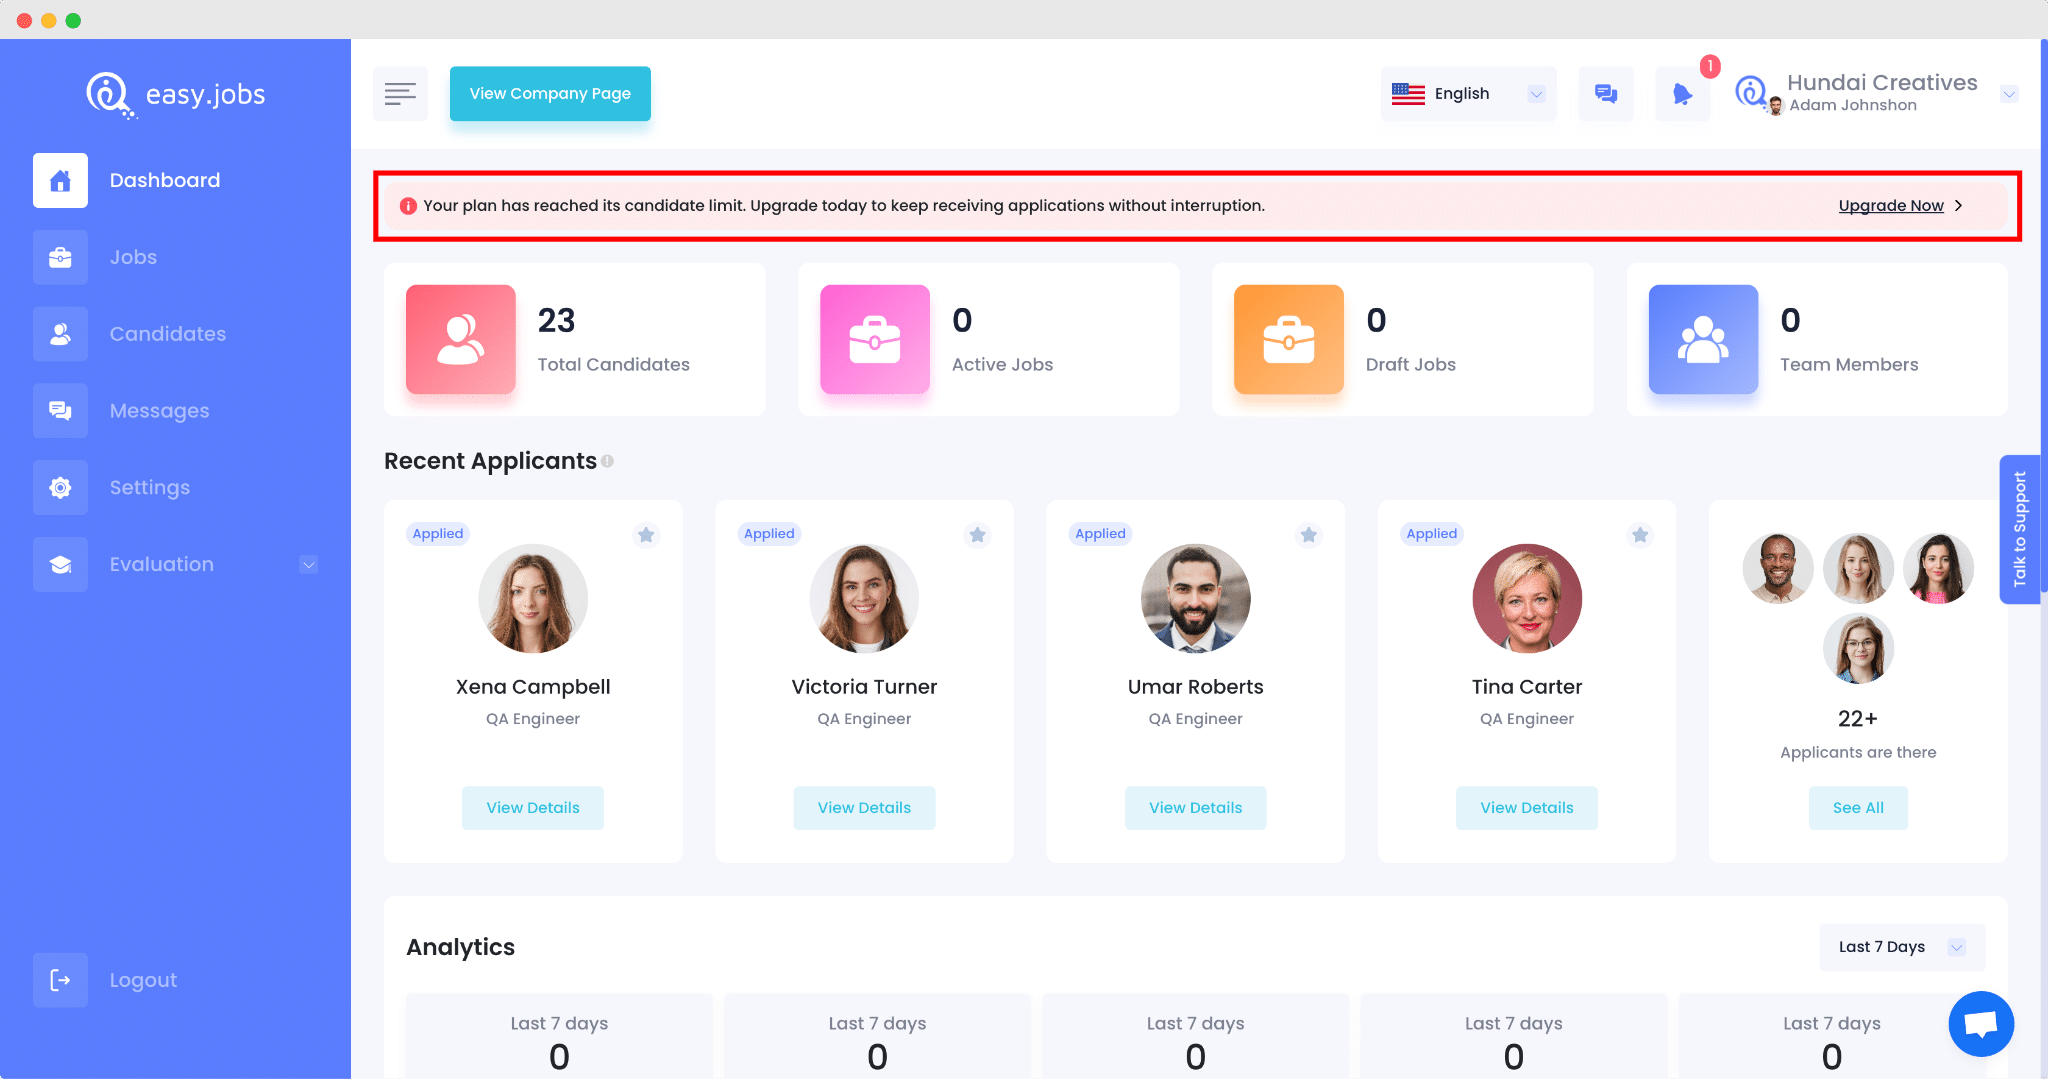The height and width of the screenshot is (1079, 2048).
Task: View Details for Xena Campbell
Action: coord(533,808)
